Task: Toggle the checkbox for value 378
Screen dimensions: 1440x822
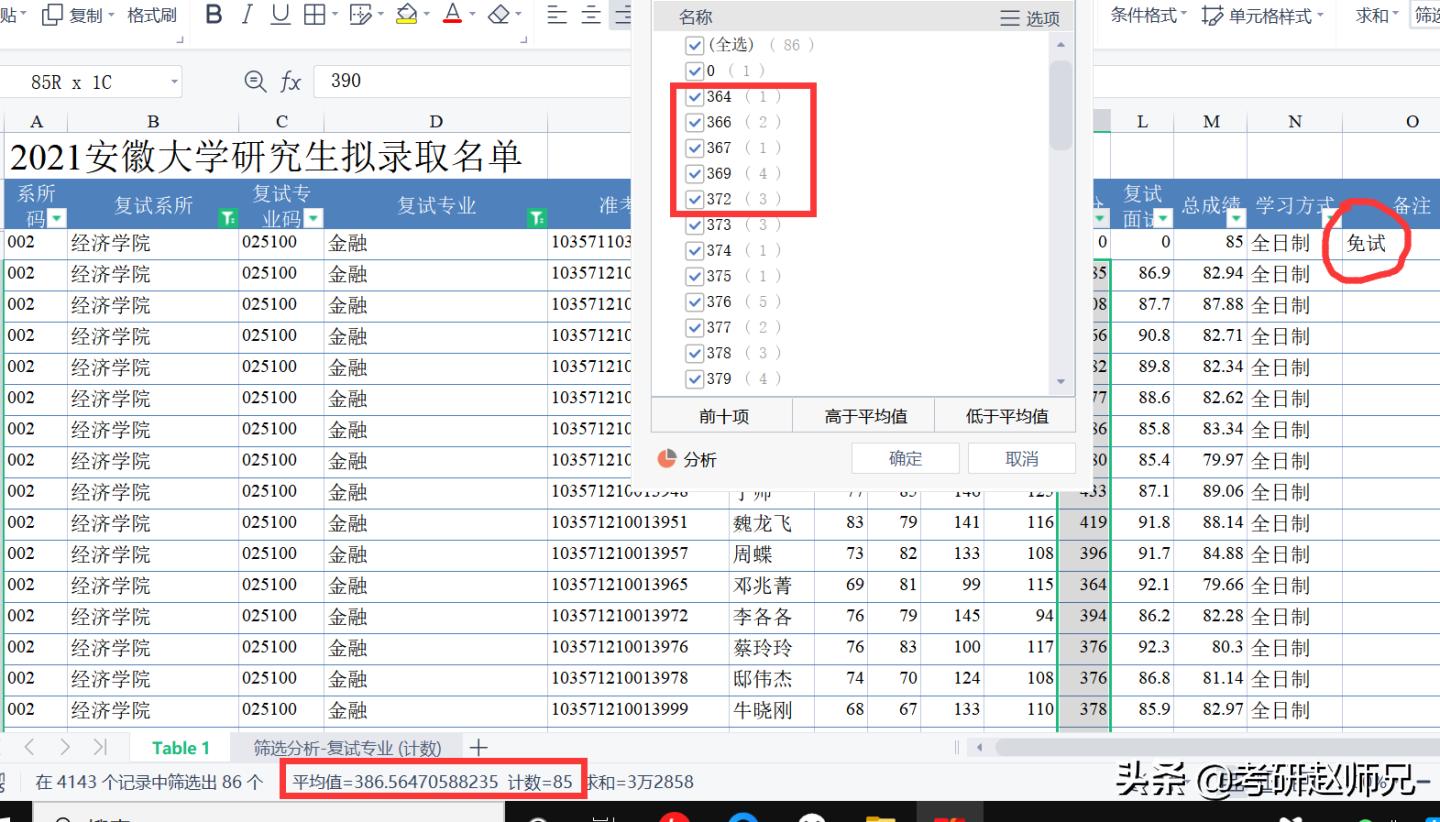Action: (695, 352)
